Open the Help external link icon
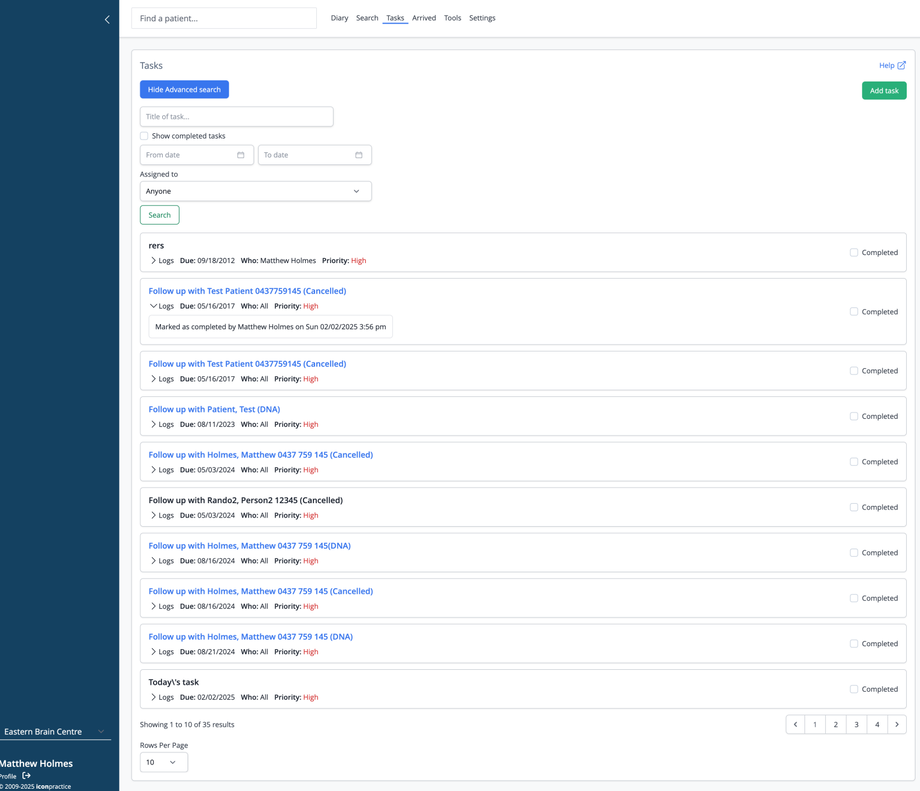This screenshot has height=791, width=920. pos(901,65)
